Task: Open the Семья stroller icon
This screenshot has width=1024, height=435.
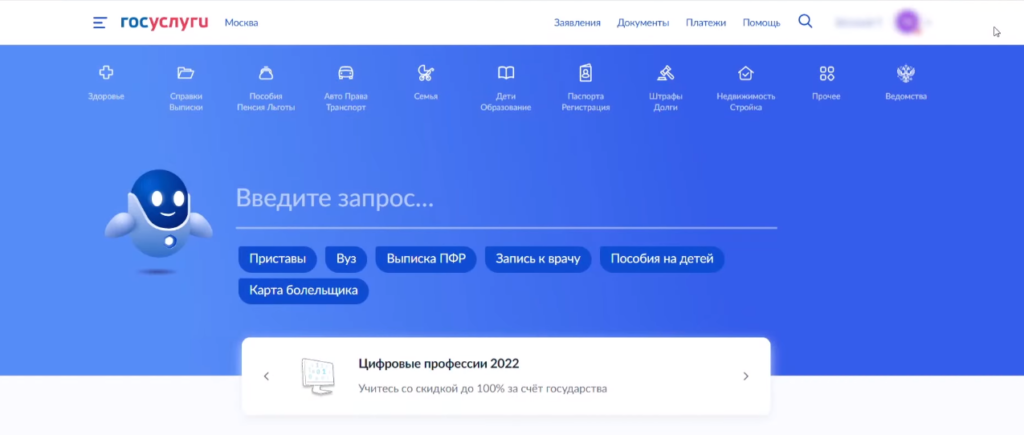Action: pyautogui.click(x=426, y=73)
